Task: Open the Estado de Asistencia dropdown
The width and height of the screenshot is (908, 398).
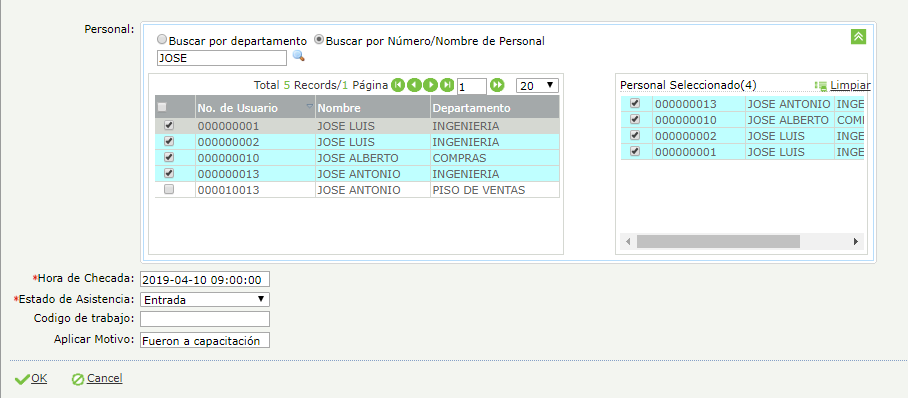Action: click(x=205, y=300)
